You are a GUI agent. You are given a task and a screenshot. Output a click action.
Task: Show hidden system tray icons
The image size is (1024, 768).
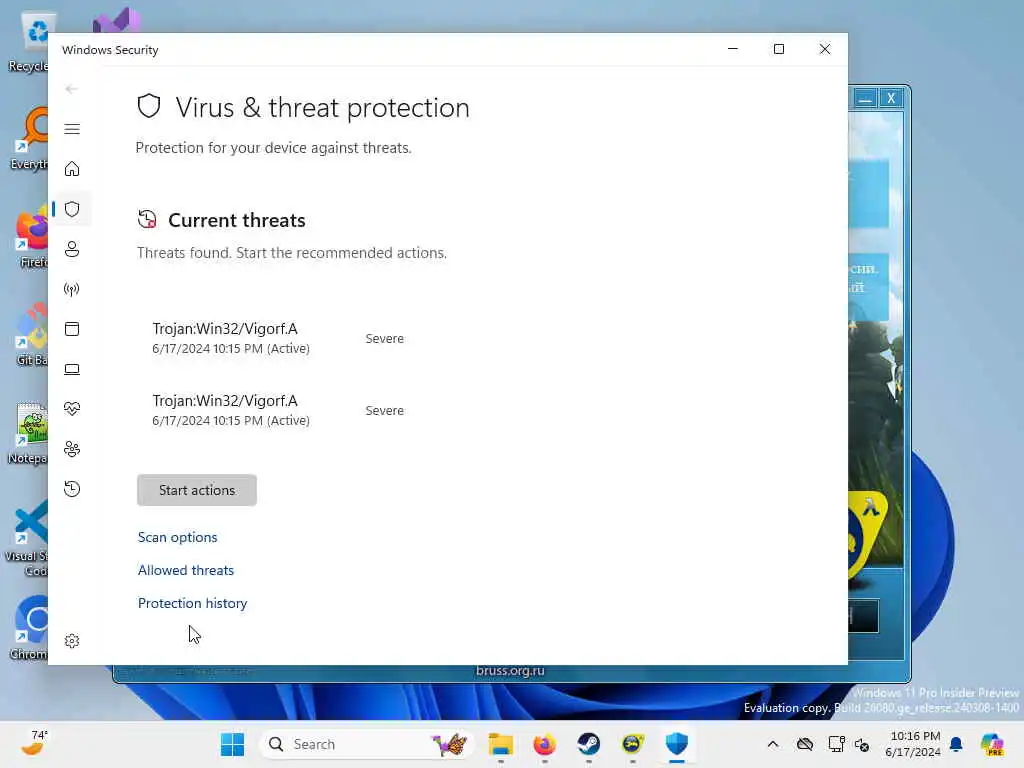[x=773, y=744]
